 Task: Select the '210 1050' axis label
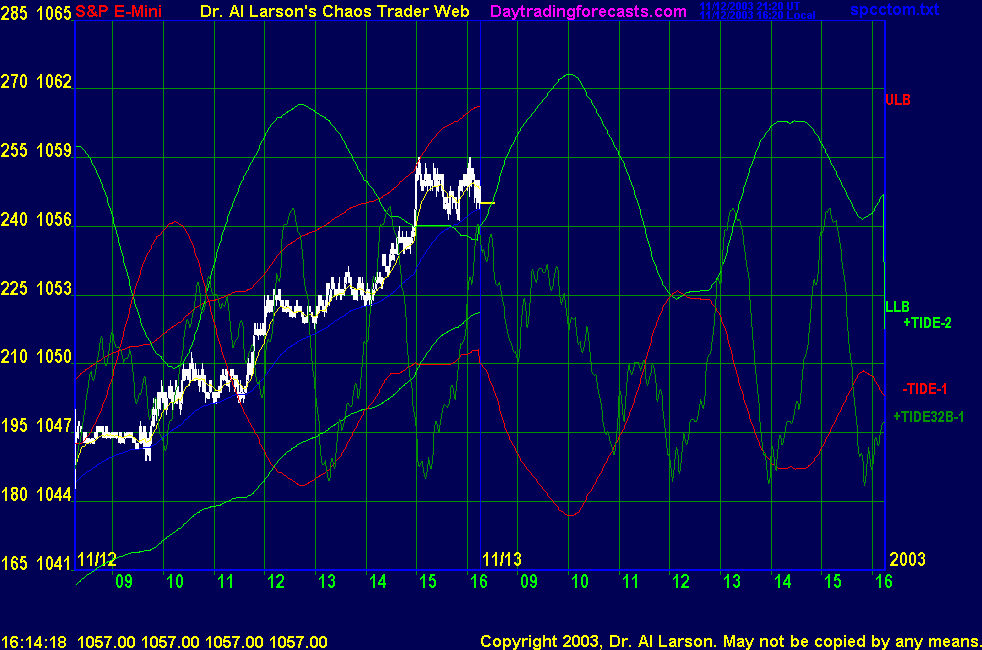(x=36, y=357)
